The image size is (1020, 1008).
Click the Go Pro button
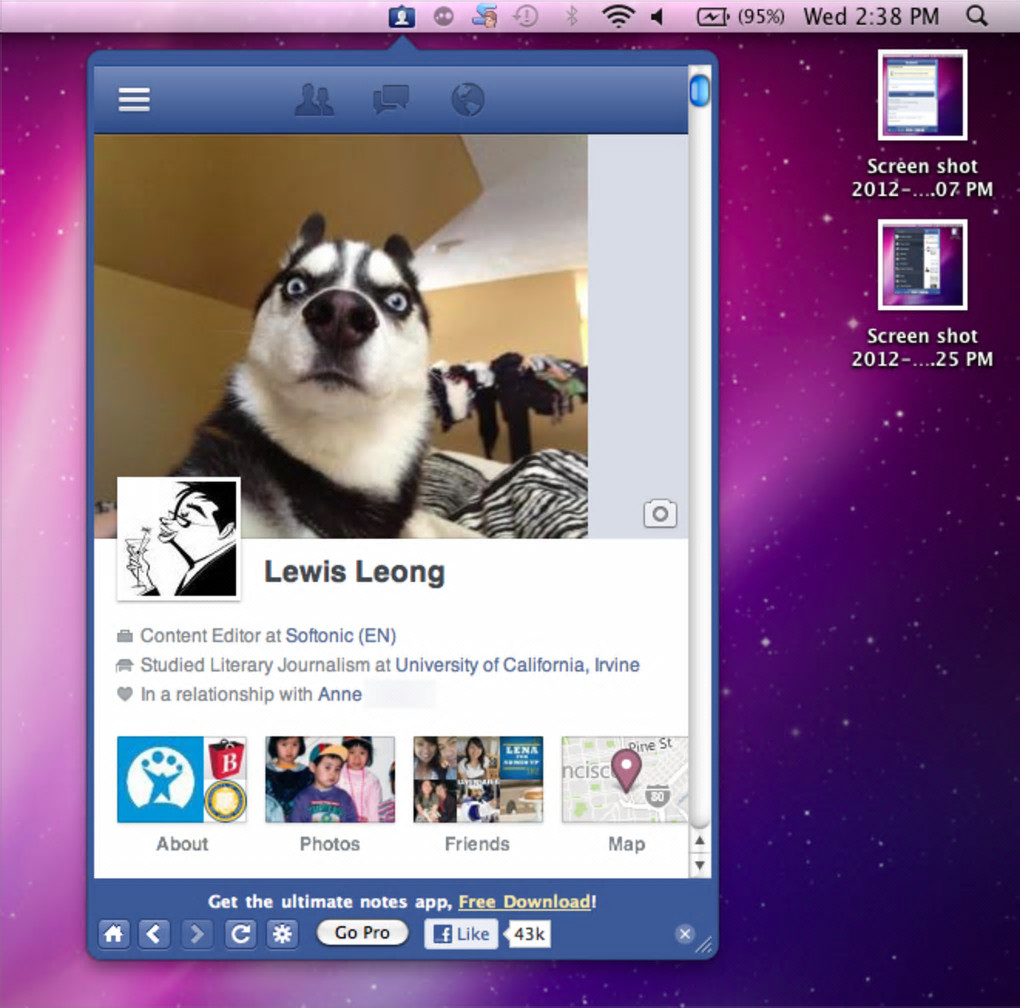362,933
